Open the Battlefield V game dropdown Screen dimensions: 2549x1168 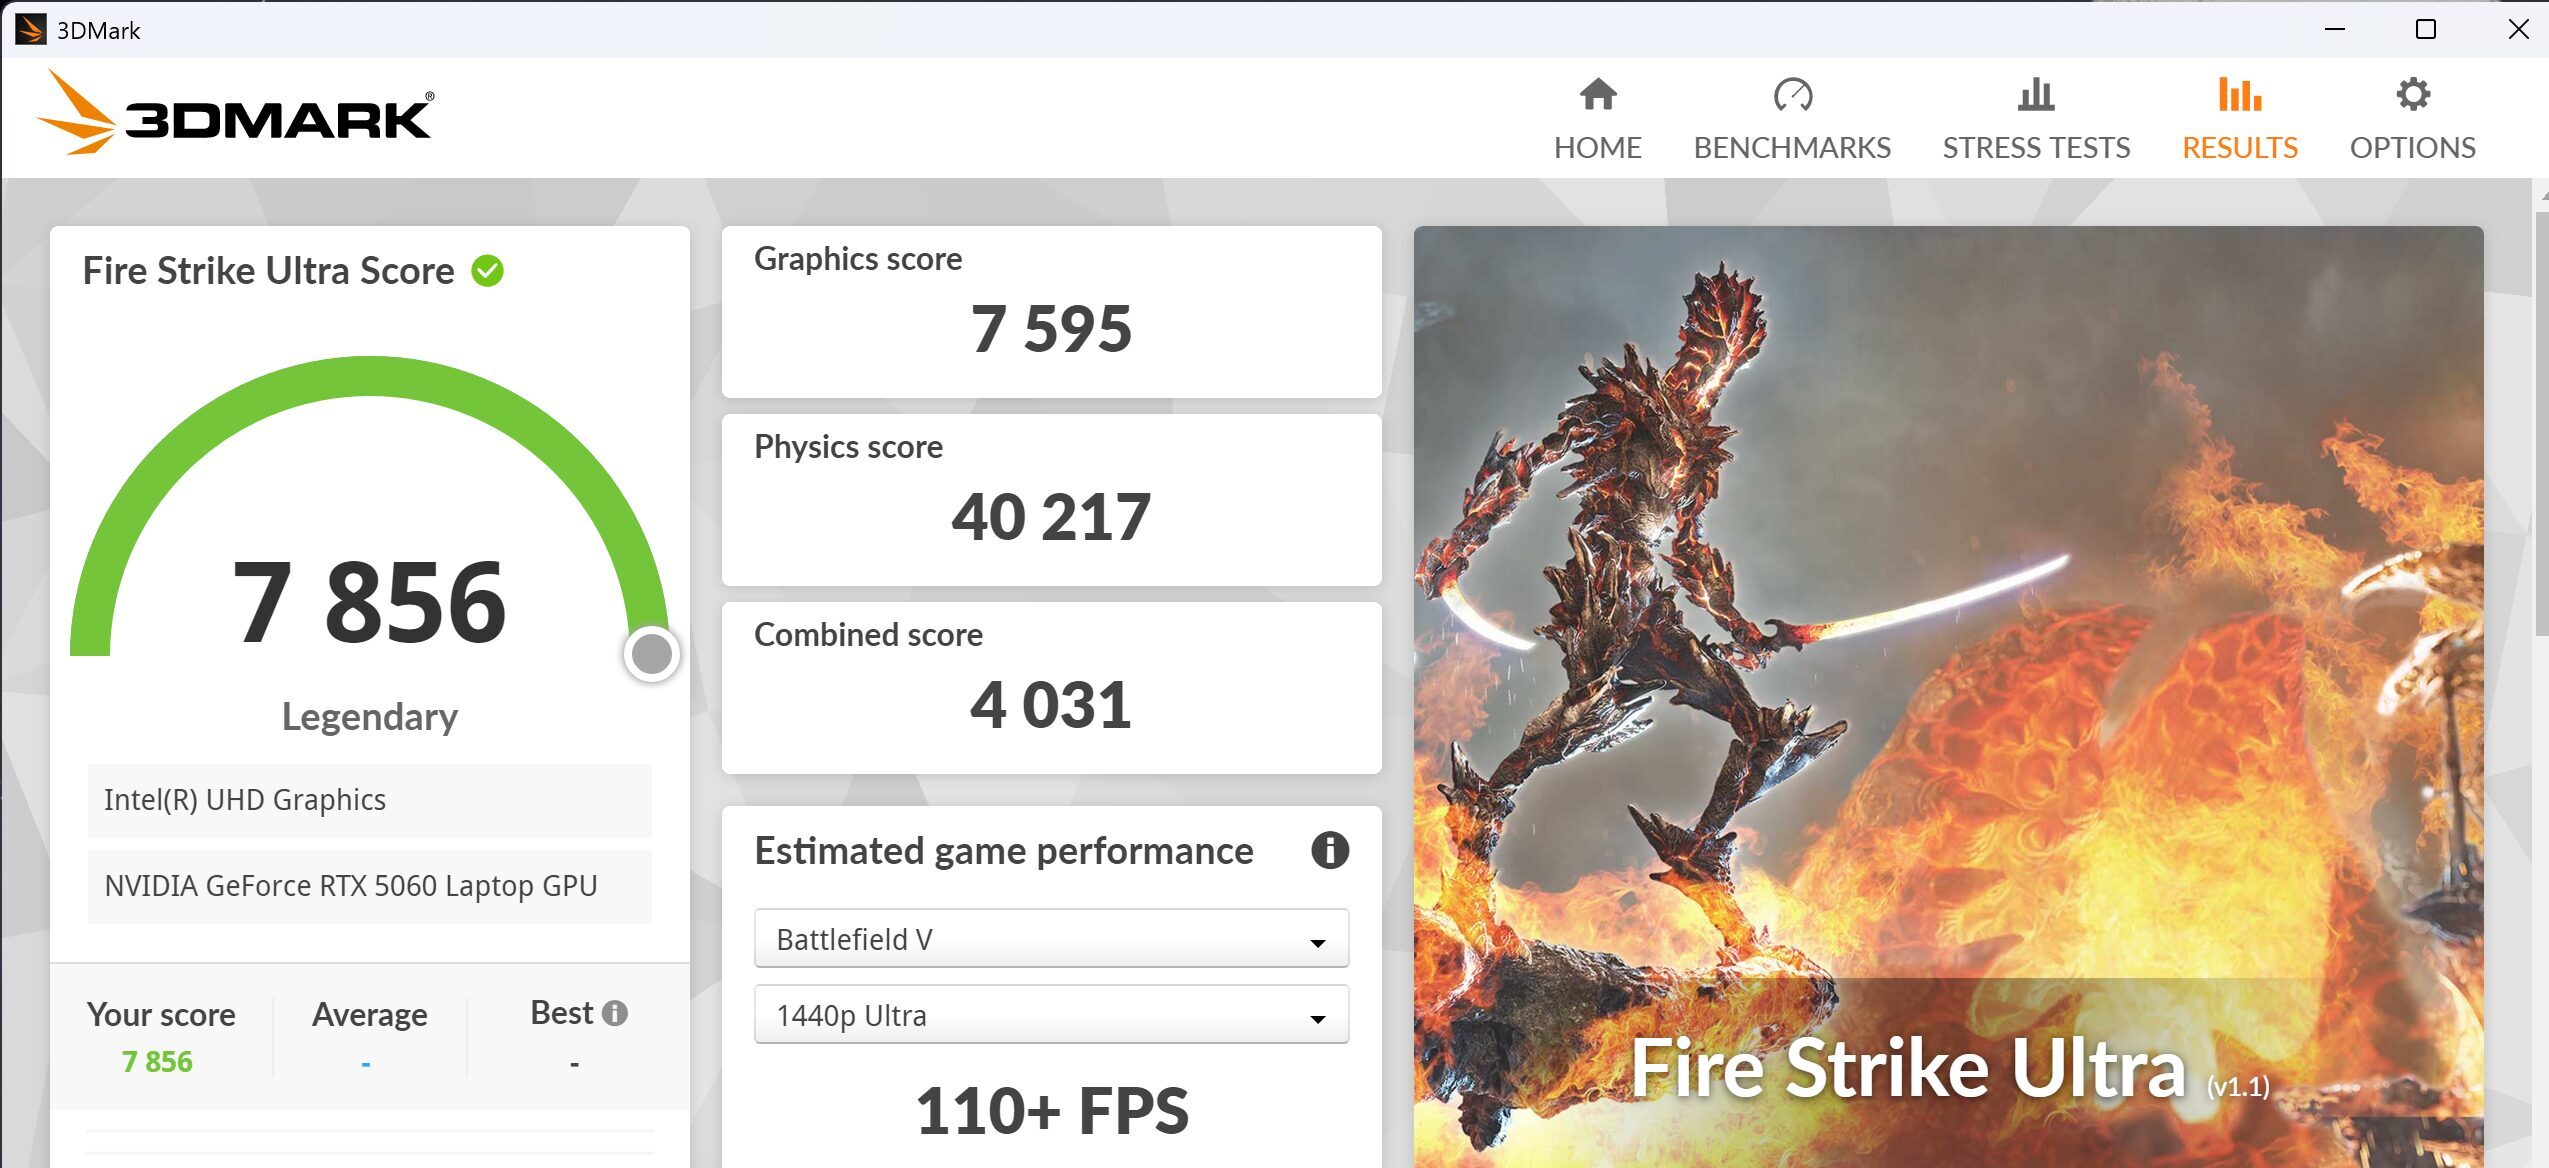click(1049, 938)
